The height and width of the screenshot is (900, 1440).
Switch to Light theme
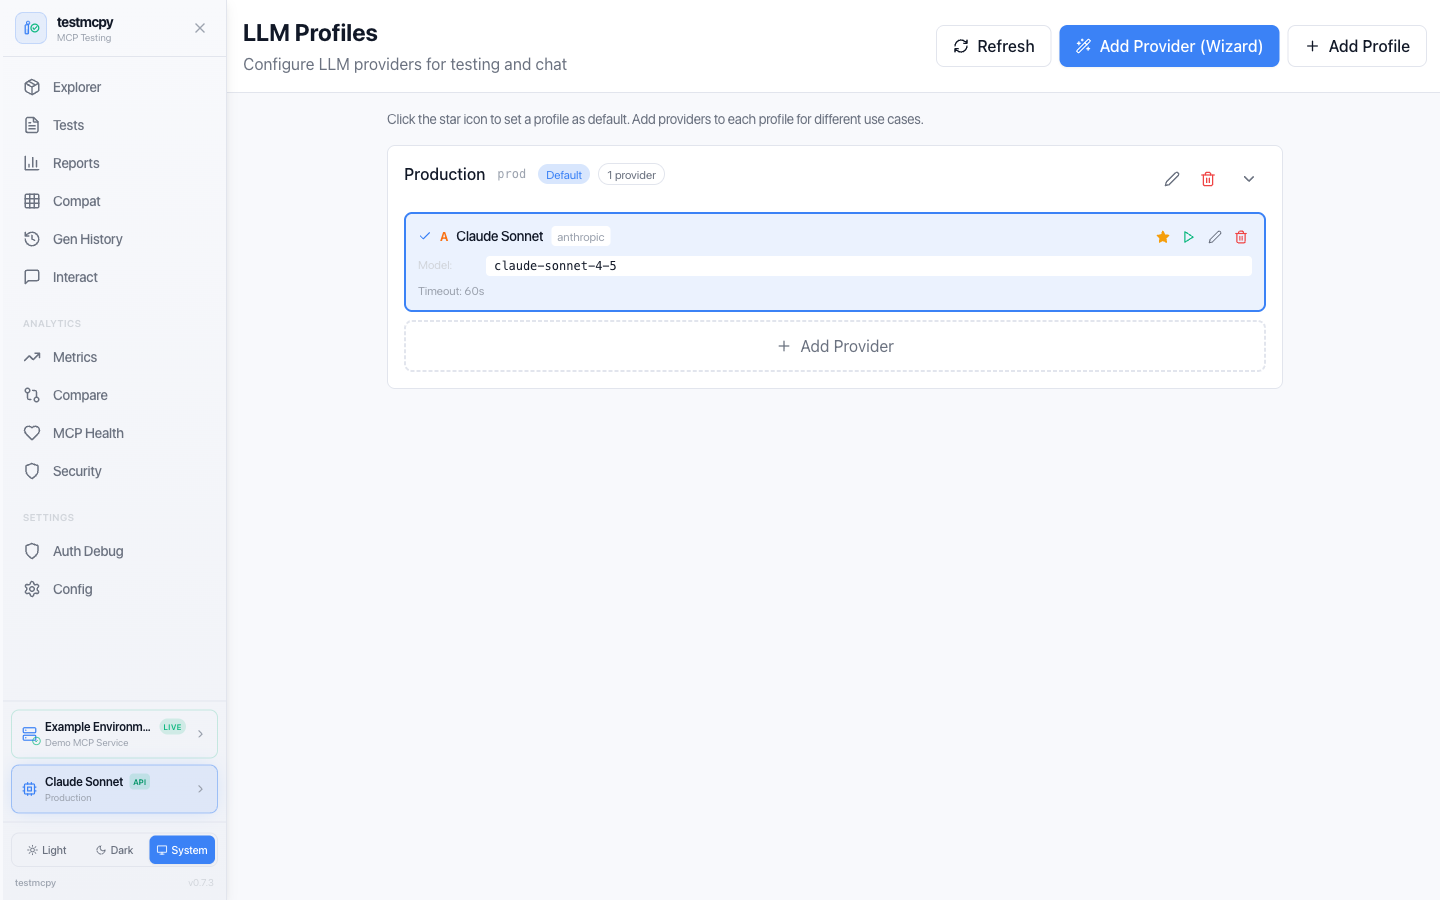47,850
